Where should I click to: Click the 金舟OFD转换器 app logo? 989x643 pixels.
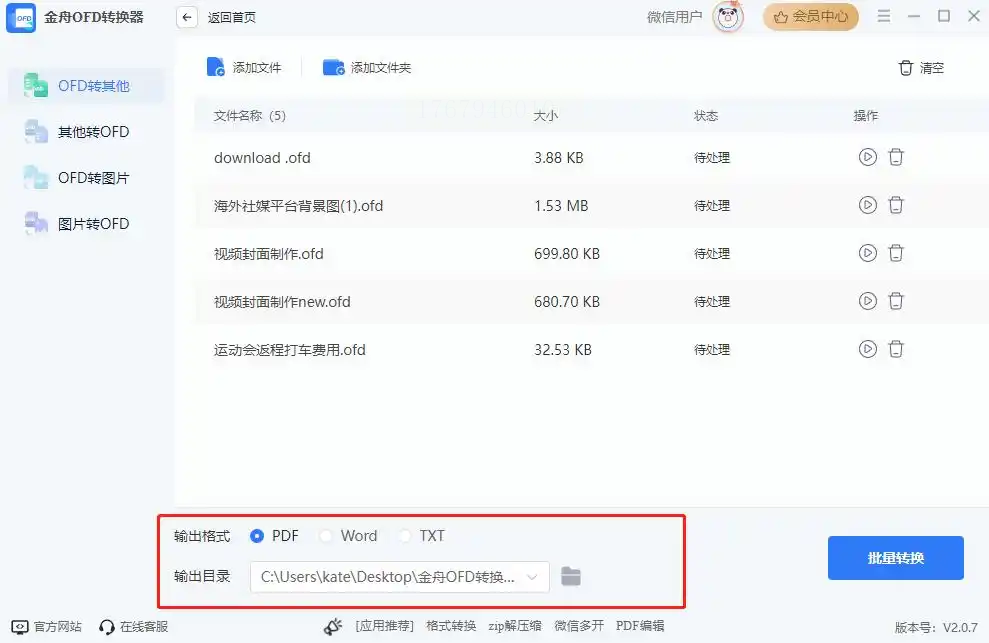point(21,17)
